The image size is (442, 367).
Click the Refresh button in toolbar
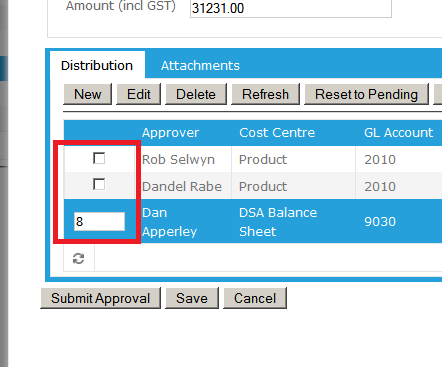click(265, 94)
